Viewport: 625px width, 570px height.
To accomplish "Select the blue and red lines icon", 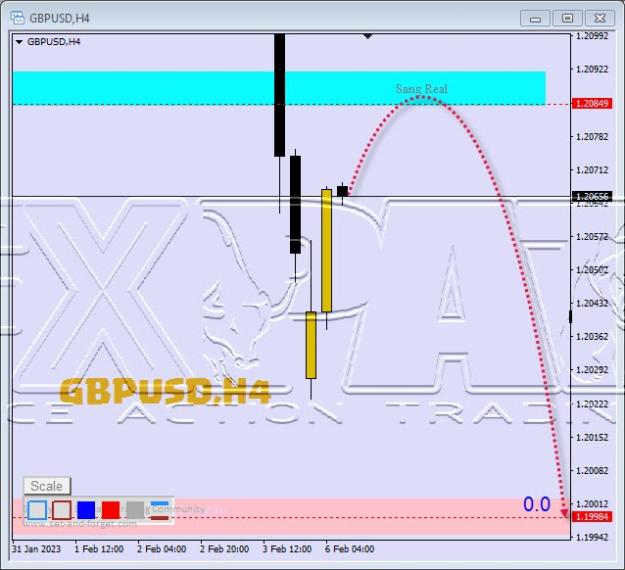I will [159, 510].
